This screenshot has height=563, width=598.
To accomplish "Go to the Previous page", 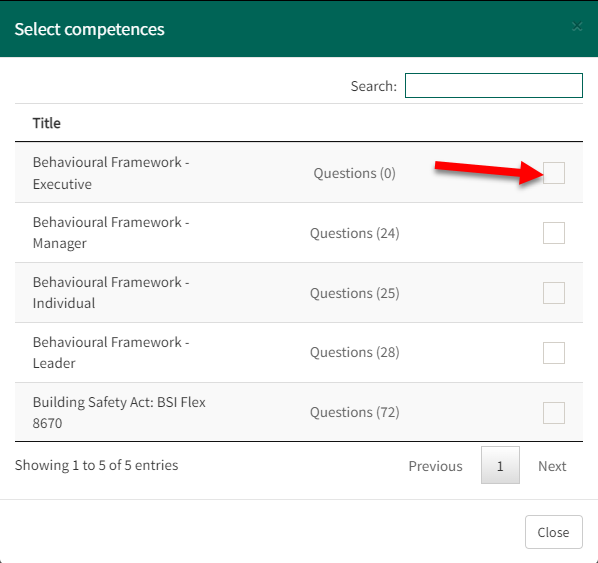I will click(x=435, y=466).
